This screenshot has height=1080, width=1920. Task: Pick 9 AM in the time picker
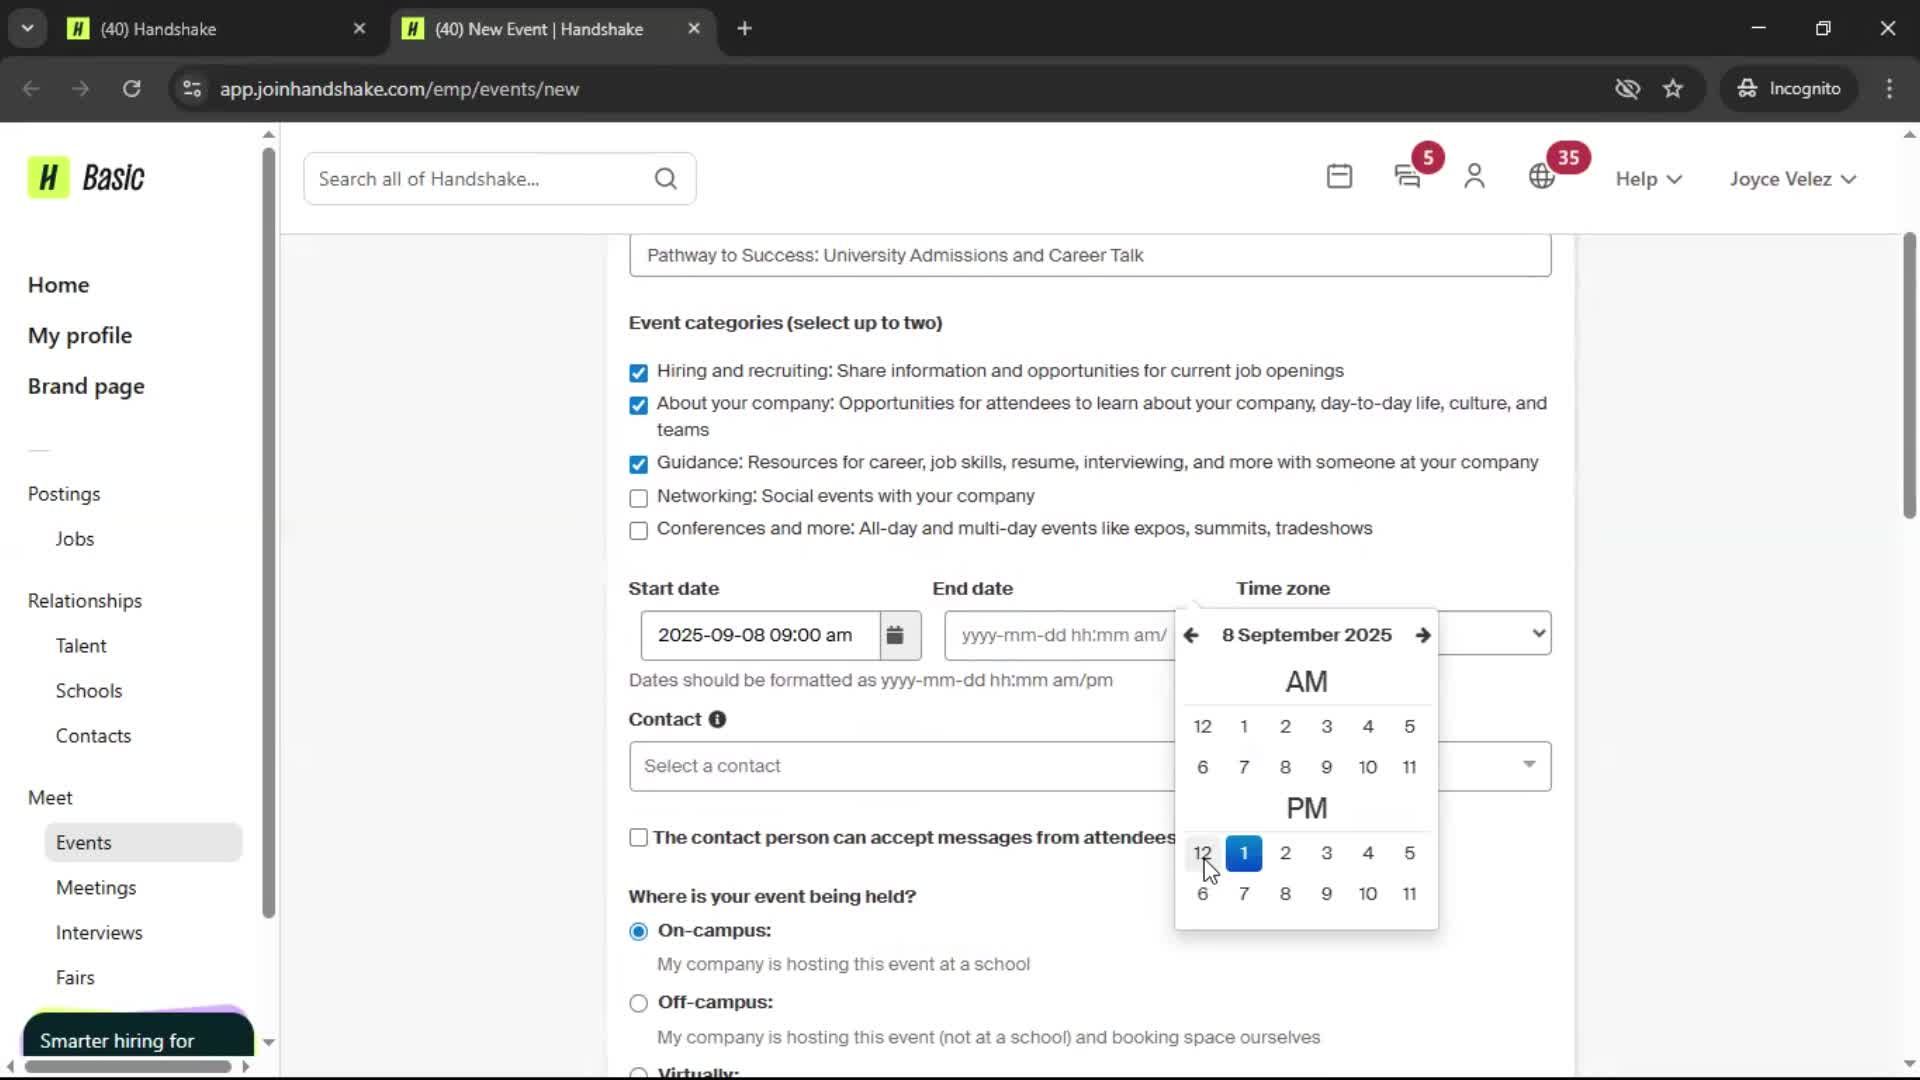(x=1326, y=767)
